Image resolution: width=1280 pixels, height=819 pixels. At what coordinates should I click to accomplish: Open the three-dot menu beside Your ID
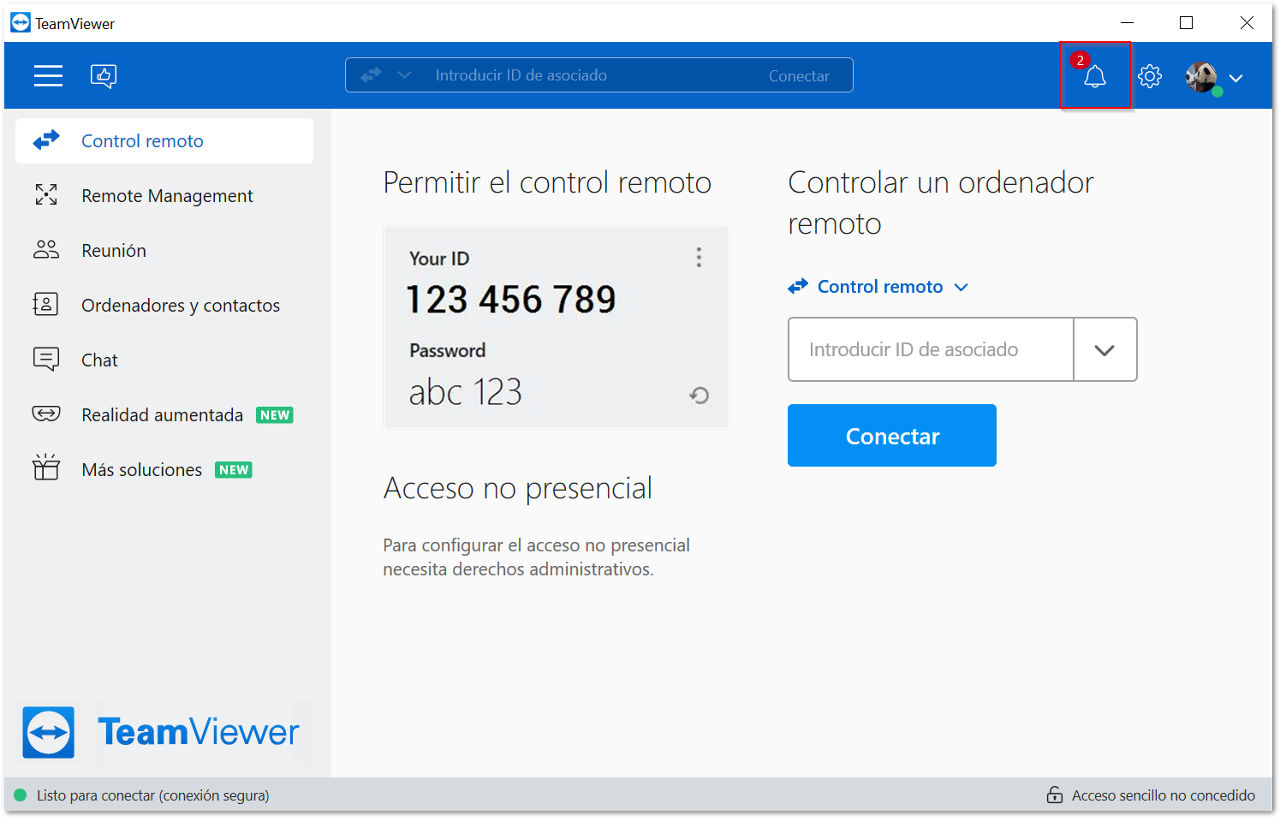pyautogui.click(x=699, y=258)
